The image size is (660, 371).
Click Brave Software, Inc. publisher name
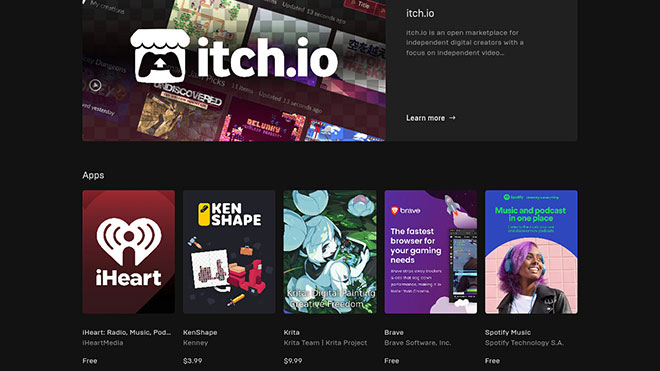[417, 343]
